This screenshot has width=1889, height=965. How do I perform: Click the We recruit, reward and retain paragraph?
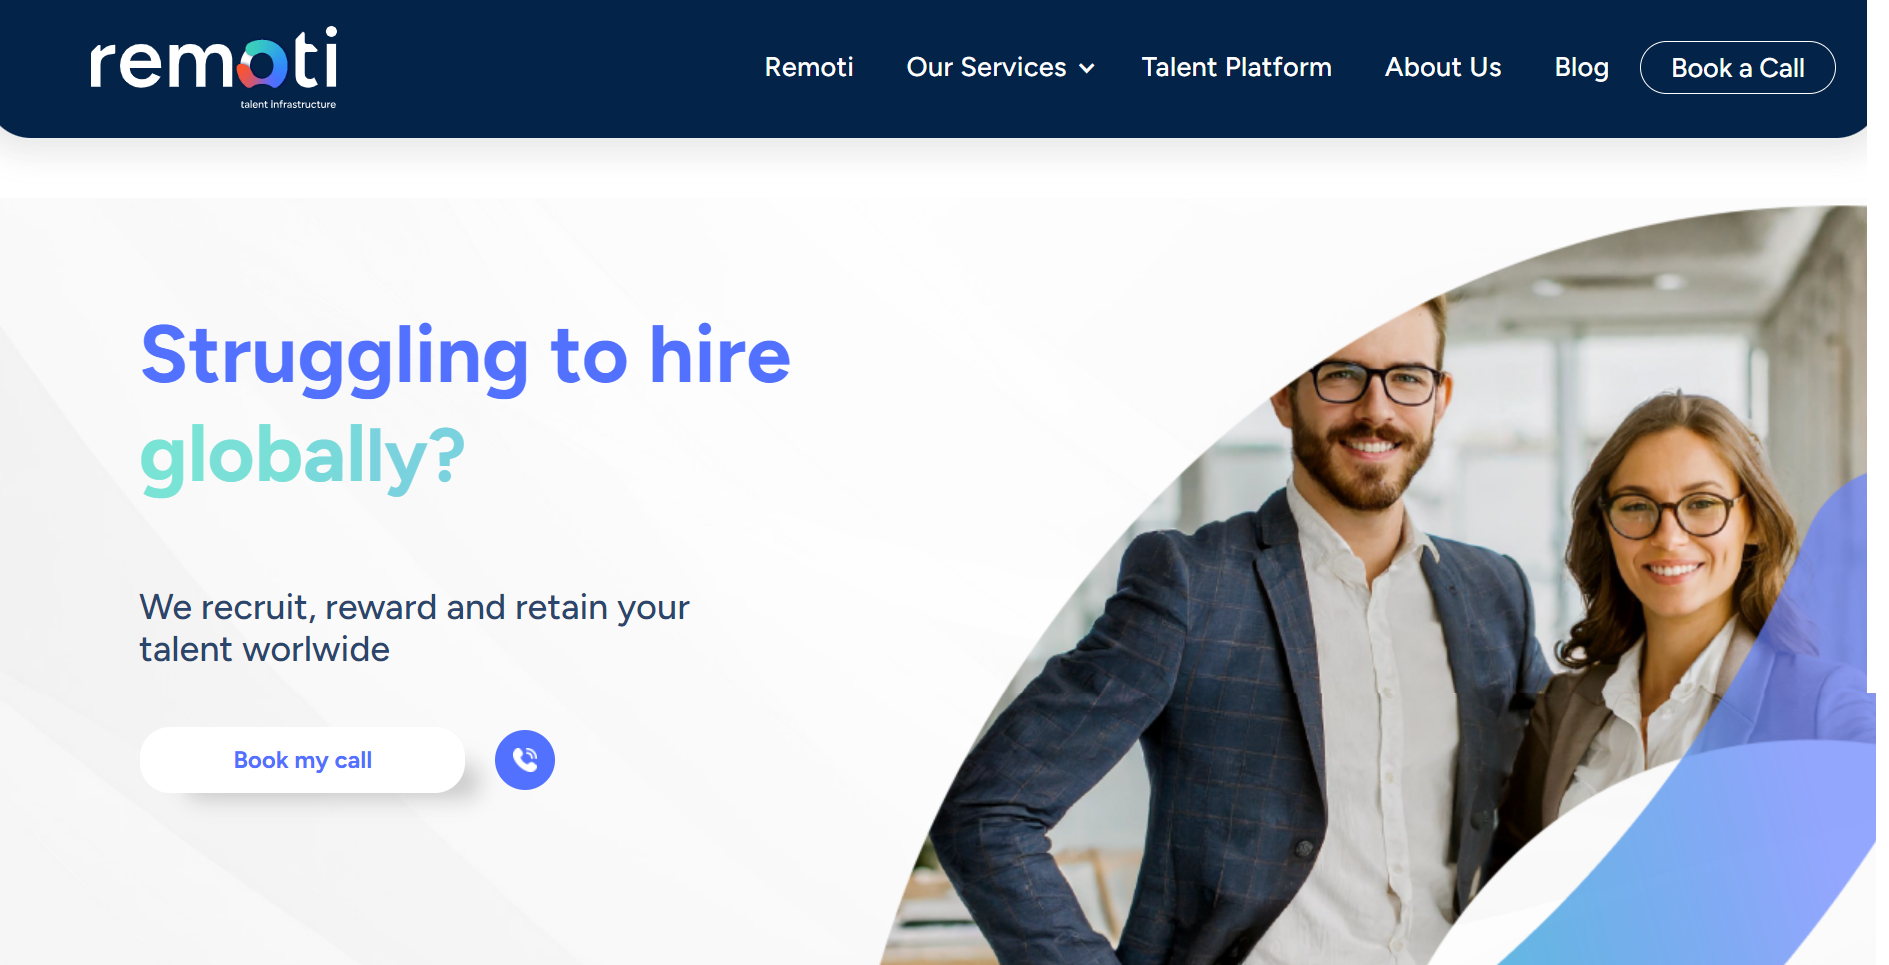pos(414,628)
